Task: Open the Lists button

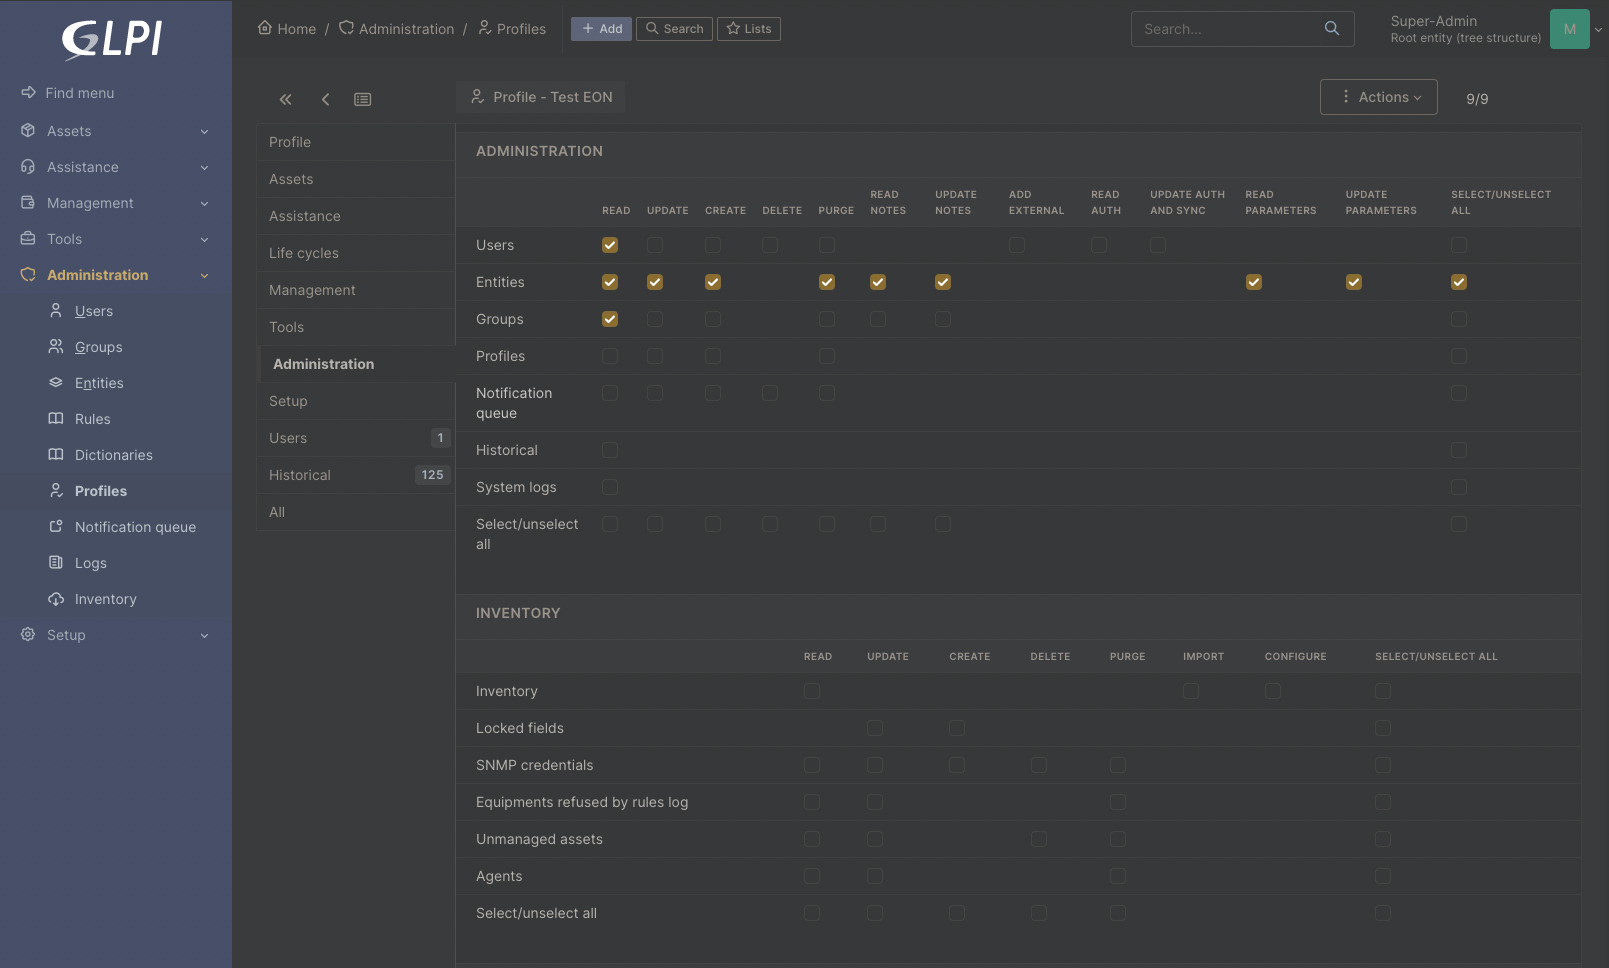Action: click(749, 29)
